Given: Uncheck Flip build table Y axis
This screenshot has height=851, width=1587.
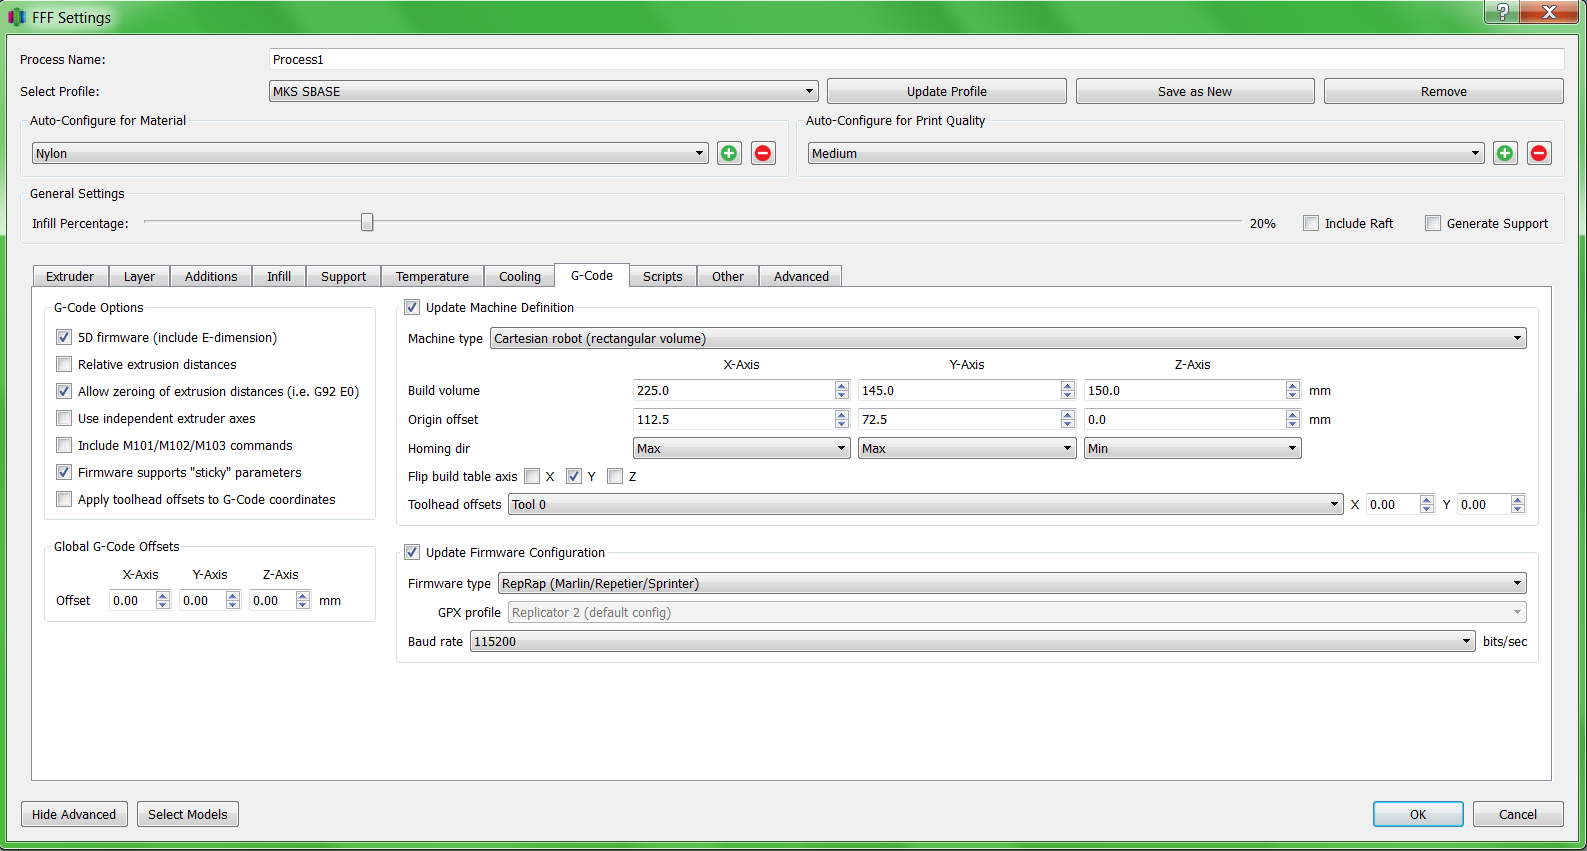Looking at the screenshot, I should coord(574,476).
